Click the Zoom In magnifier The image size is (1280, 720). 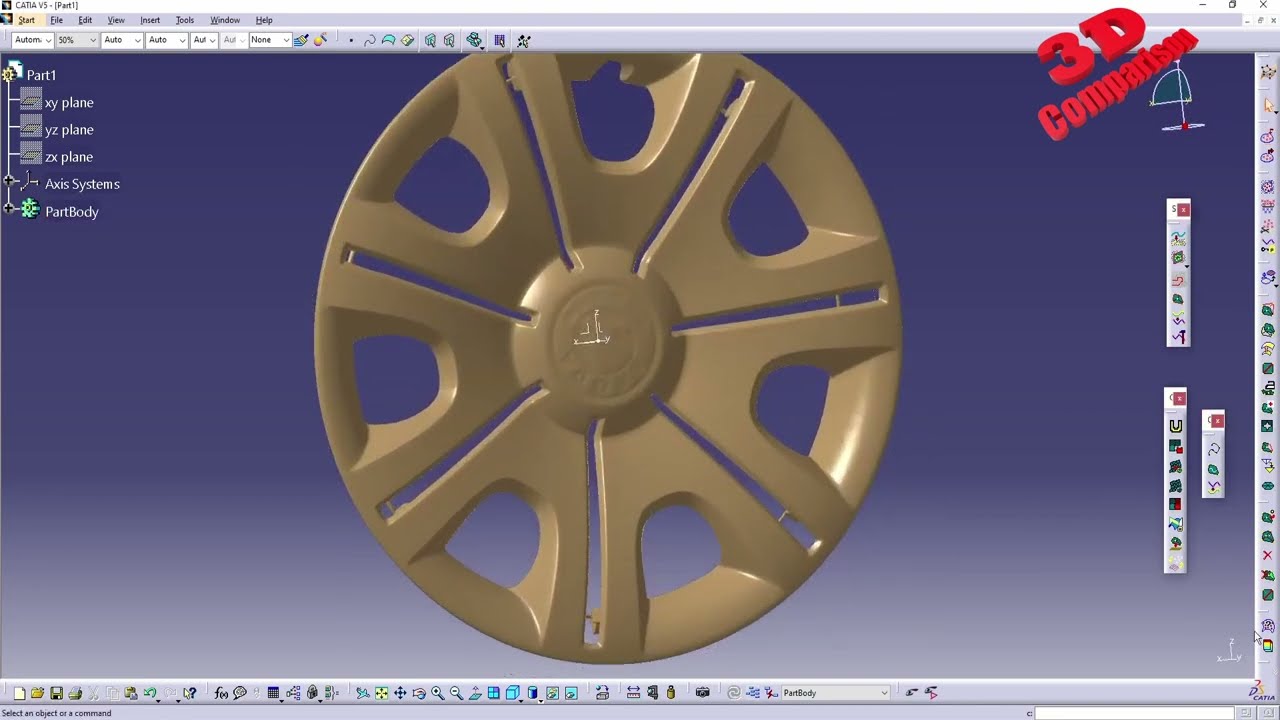pos(438,693)
